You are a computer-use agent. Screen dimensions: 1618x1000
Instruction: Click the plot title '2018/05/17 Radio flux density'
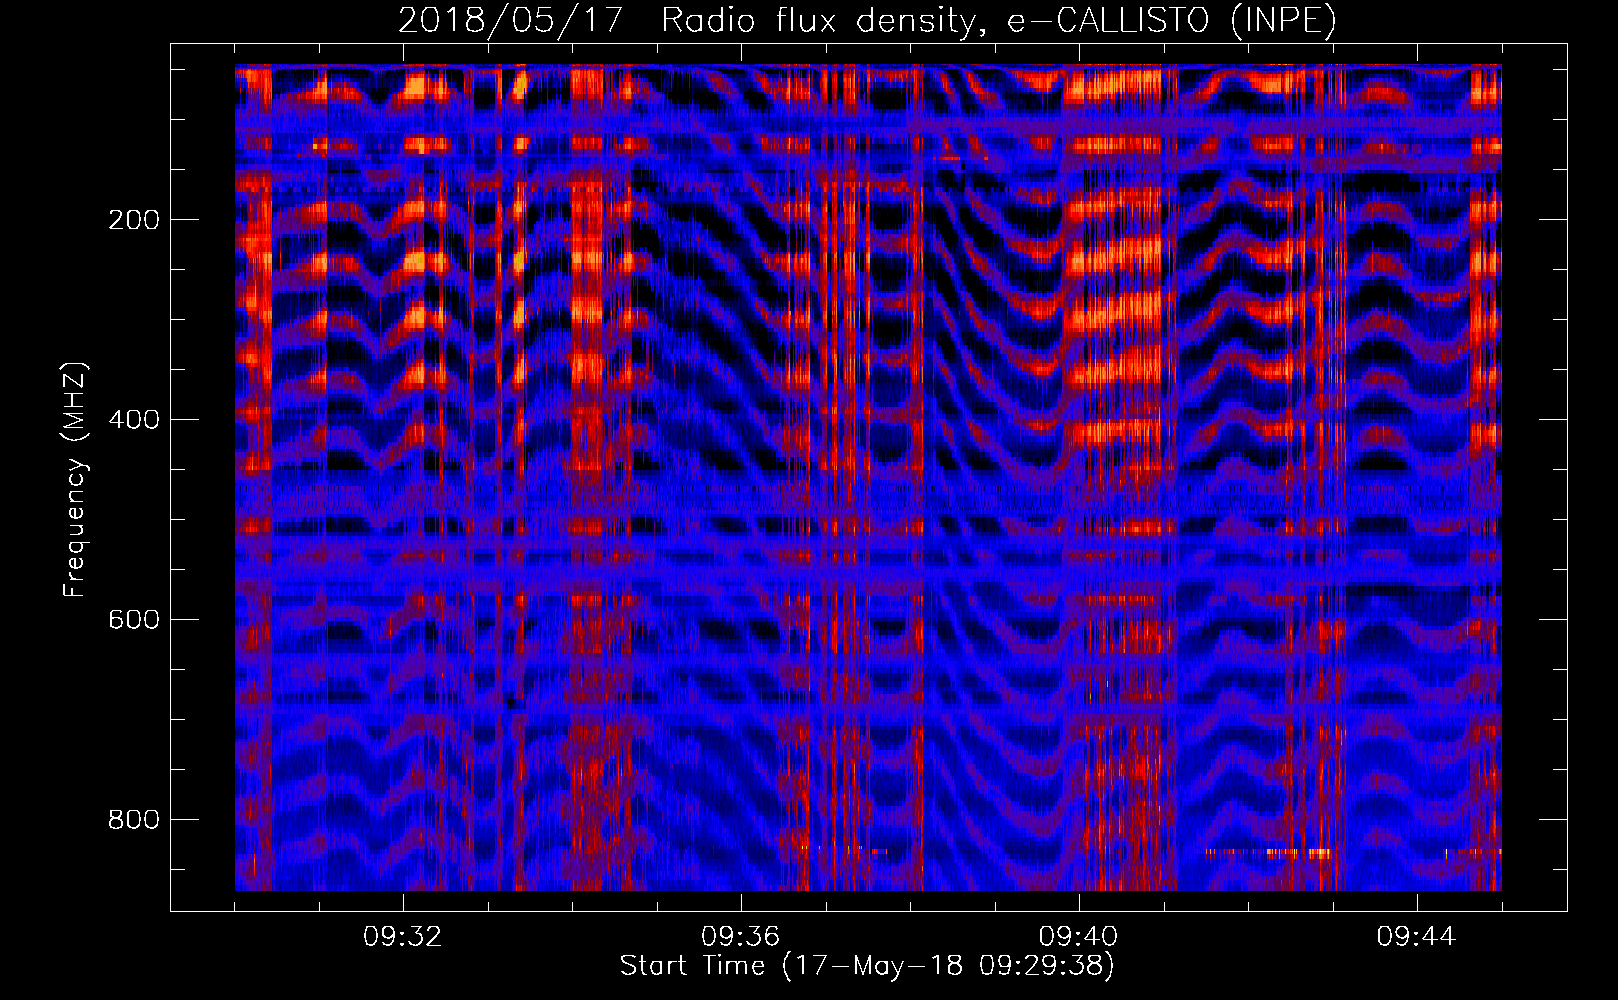pyautogui.click(x=867, y=20)
